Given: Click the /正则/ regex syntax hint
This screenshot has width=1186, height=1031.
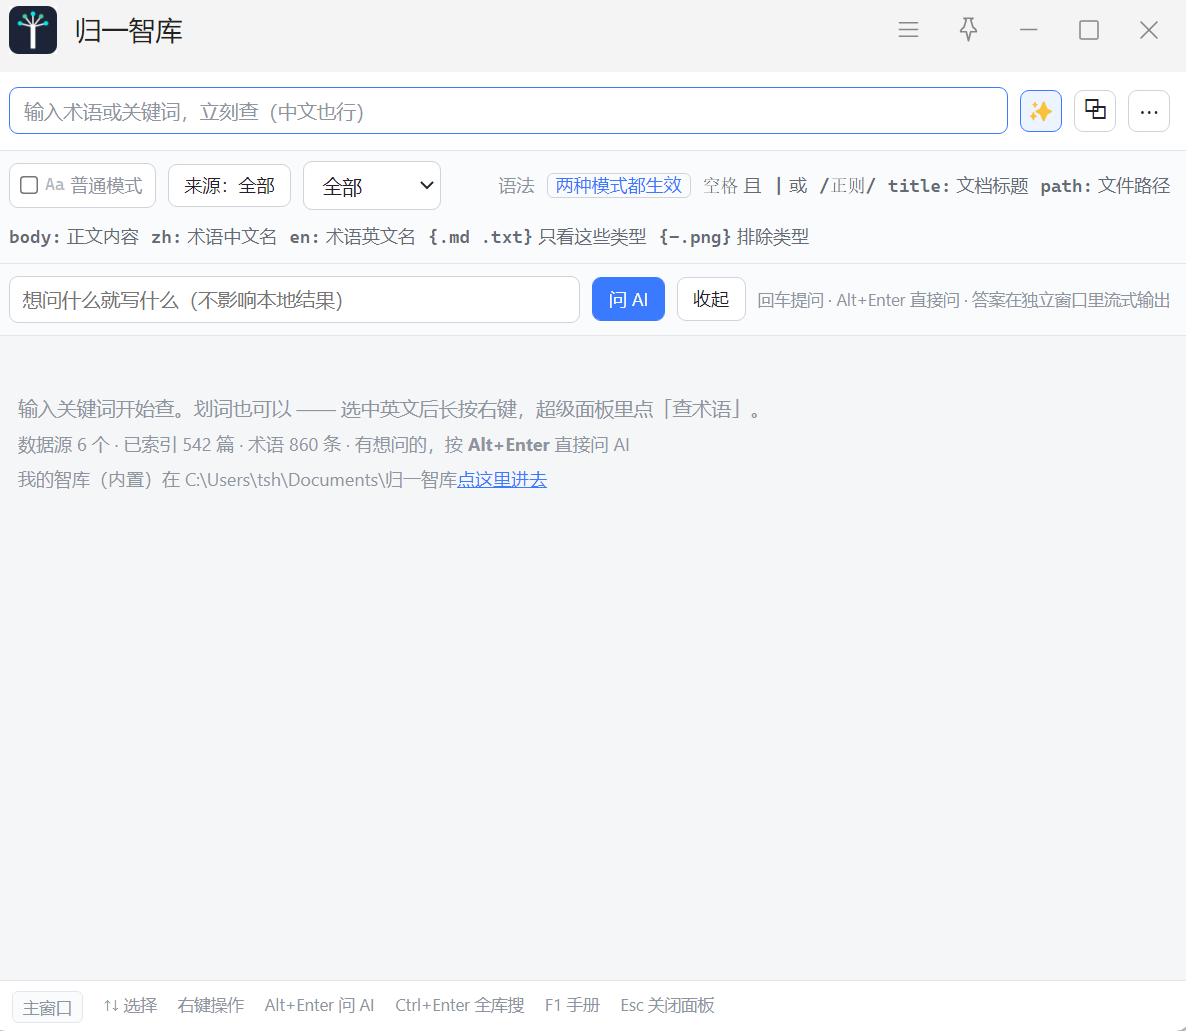Looking at the screenshot, I should [847, 185].
